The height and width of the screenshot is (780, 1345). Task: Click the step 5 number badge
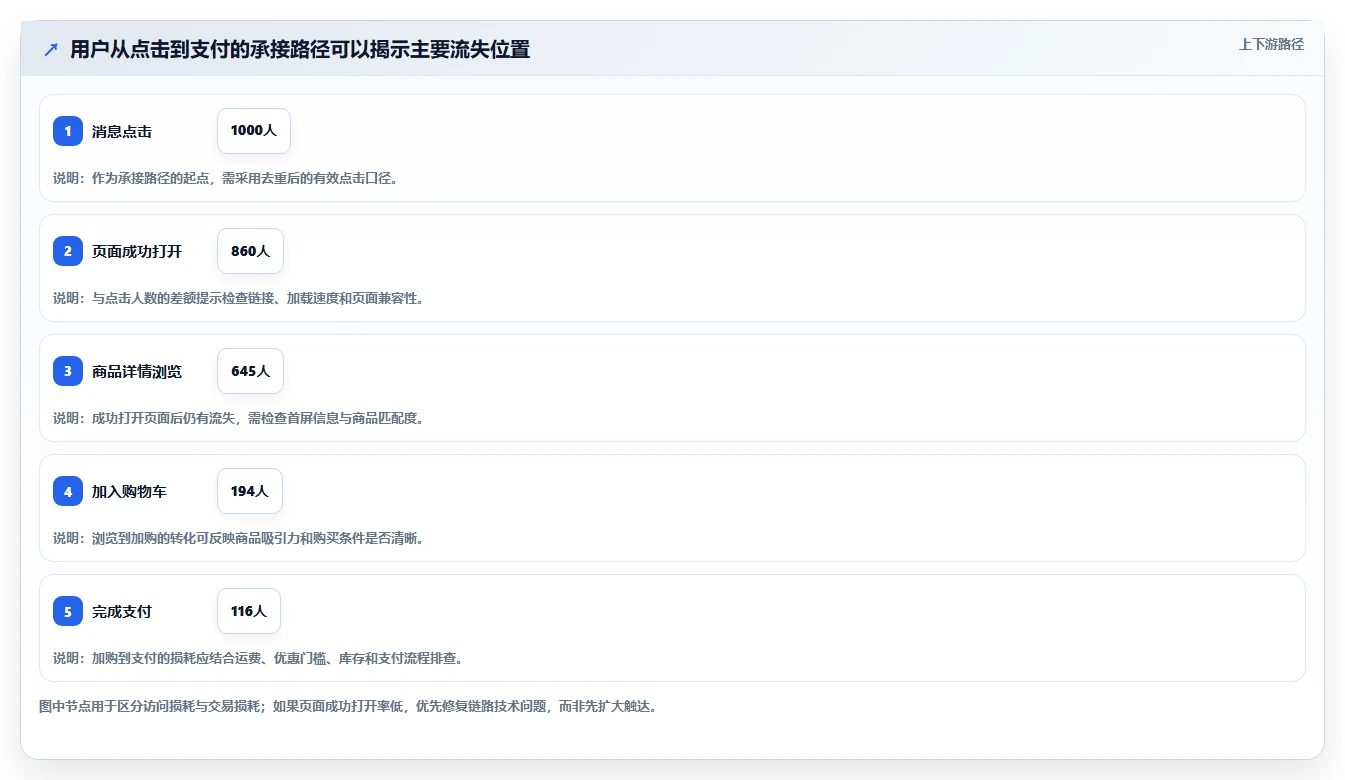68,611
